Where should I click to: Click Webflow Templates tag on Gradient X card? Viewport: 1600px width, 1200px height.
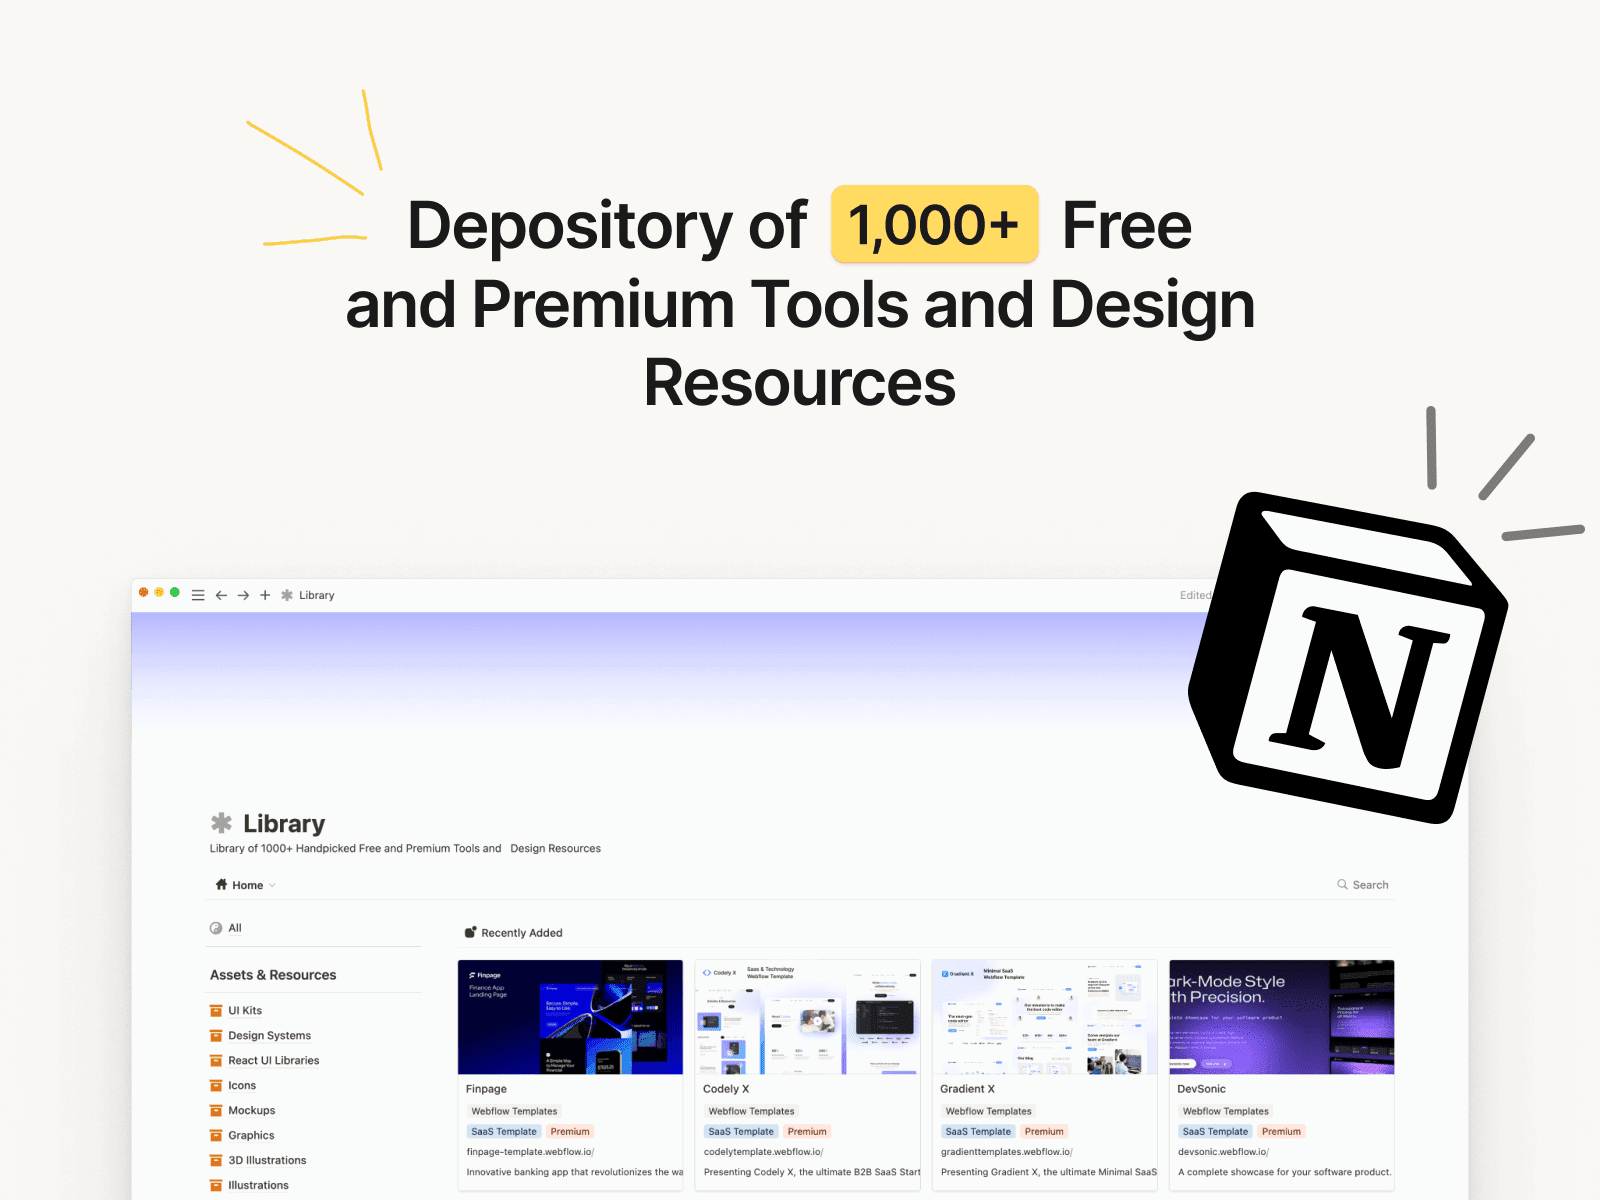988,1111
